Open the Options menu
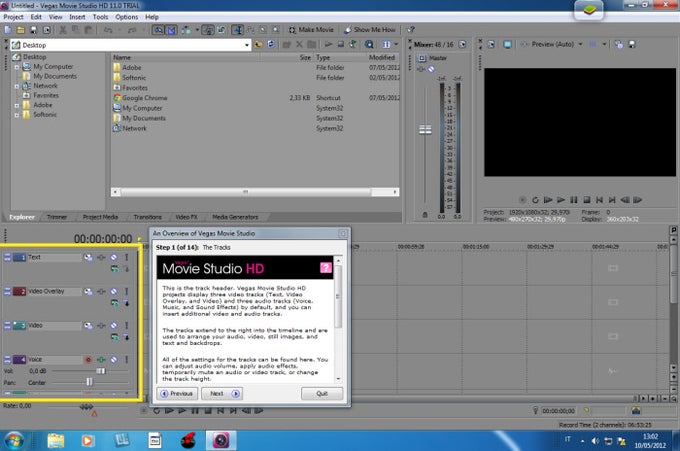Viewport: 680px width, 451px height. (x=127, y=17)
